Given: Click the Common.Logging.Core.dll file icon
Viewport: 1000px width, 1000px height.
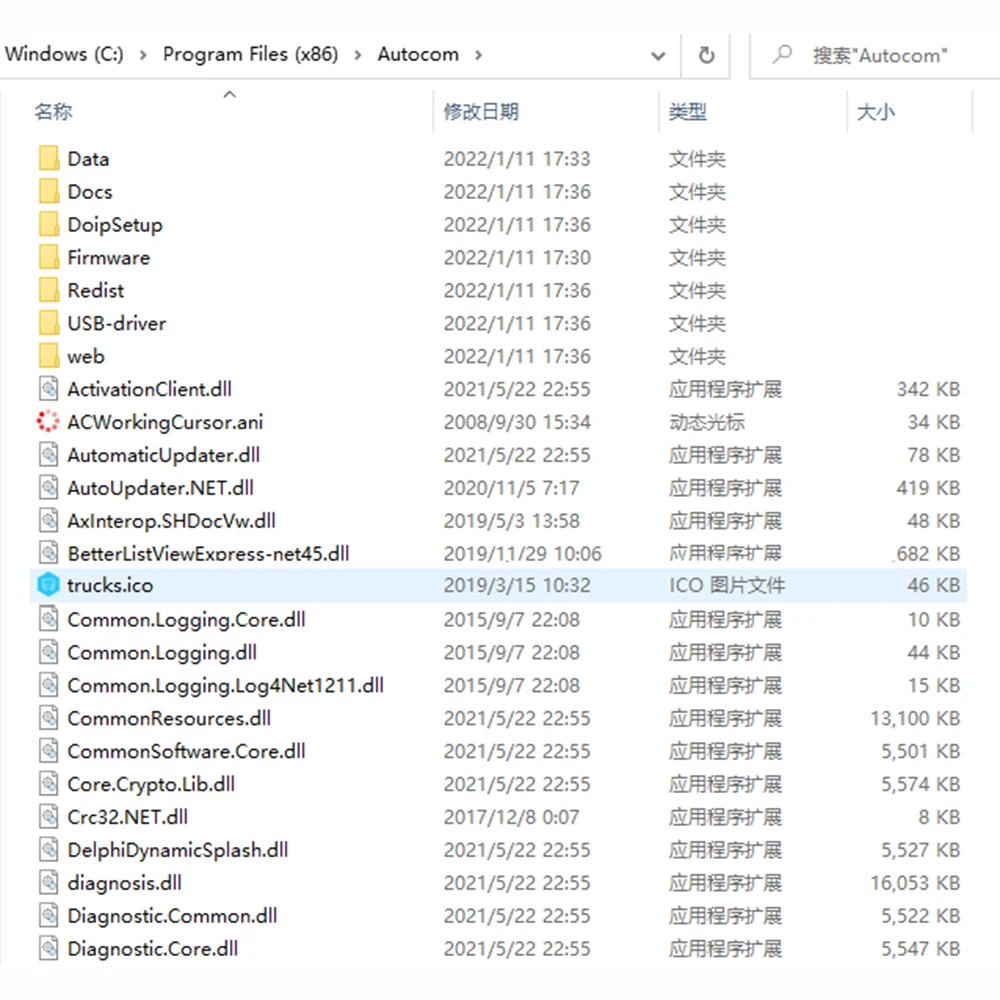Looking at the screenshot, I should pos(48,619).
